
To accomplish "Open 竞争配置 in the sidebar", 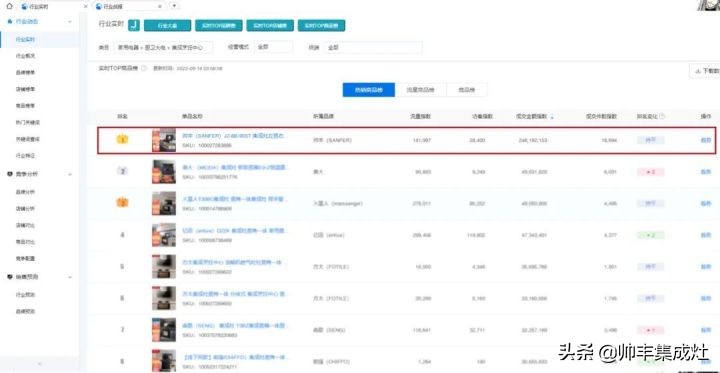I will pos(25,259).
